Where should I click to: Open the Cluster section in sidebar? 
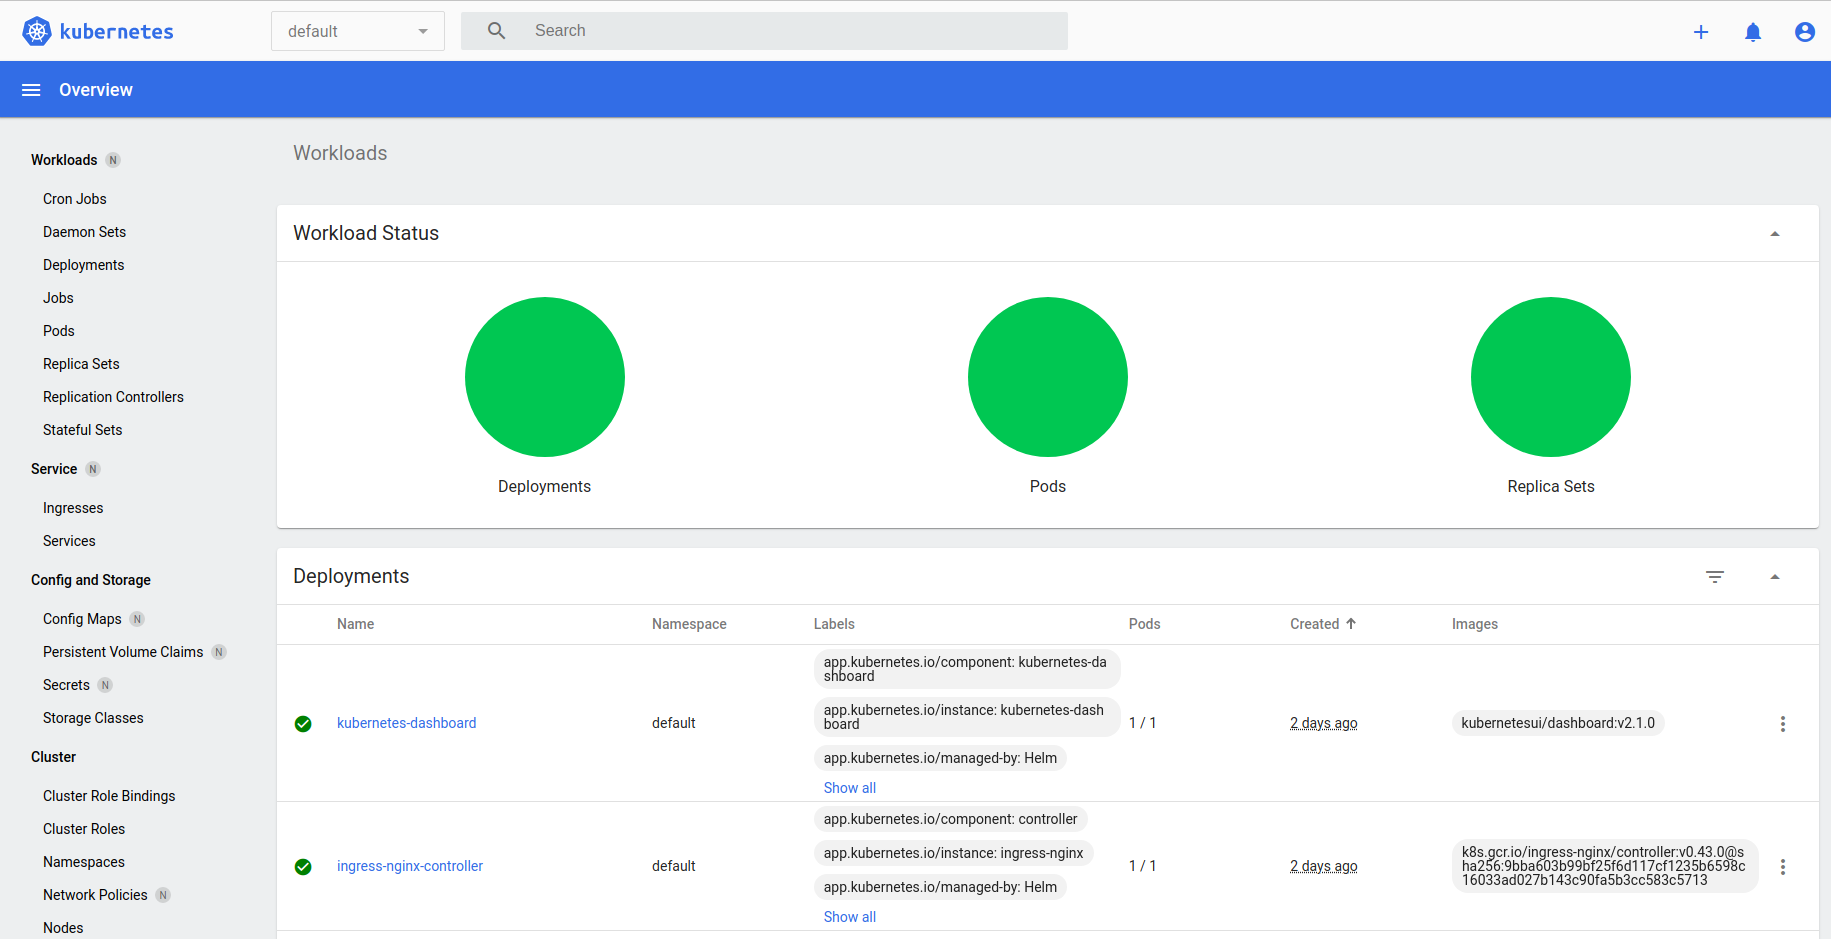(x=53, y=757)
